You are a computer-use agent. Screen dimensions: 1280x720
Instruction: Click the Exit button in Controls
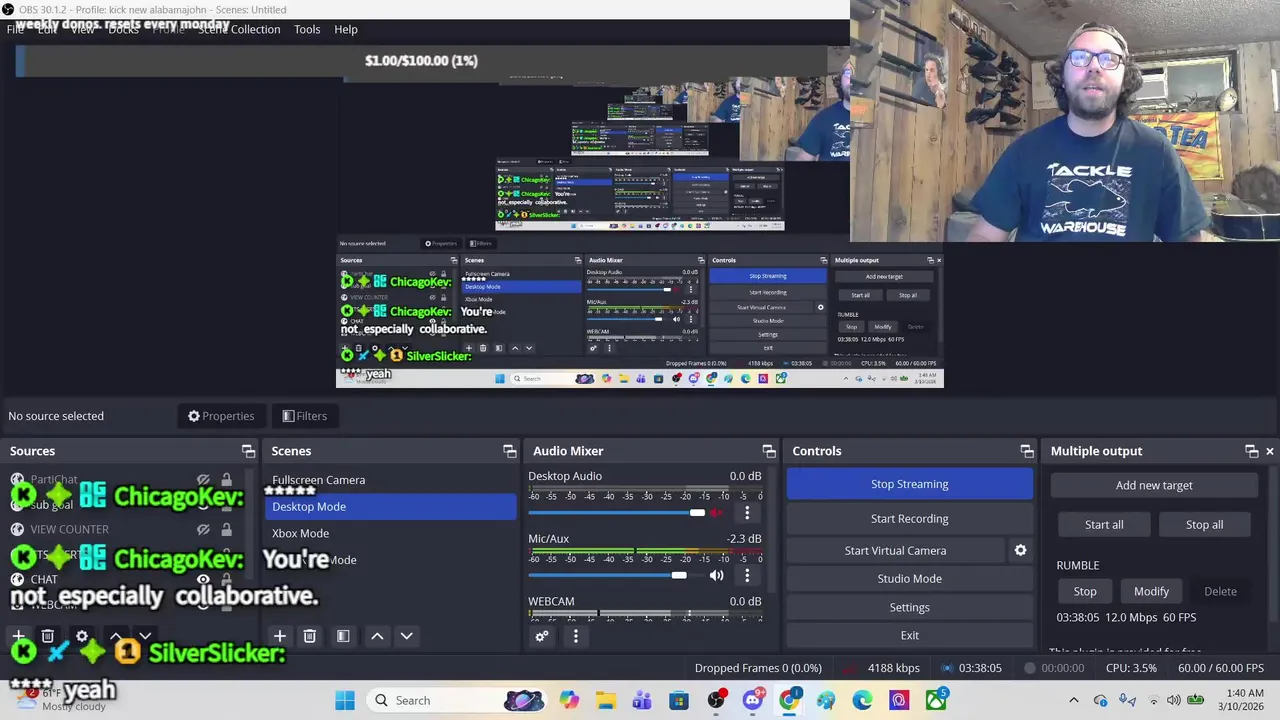[x=909, y=635]
